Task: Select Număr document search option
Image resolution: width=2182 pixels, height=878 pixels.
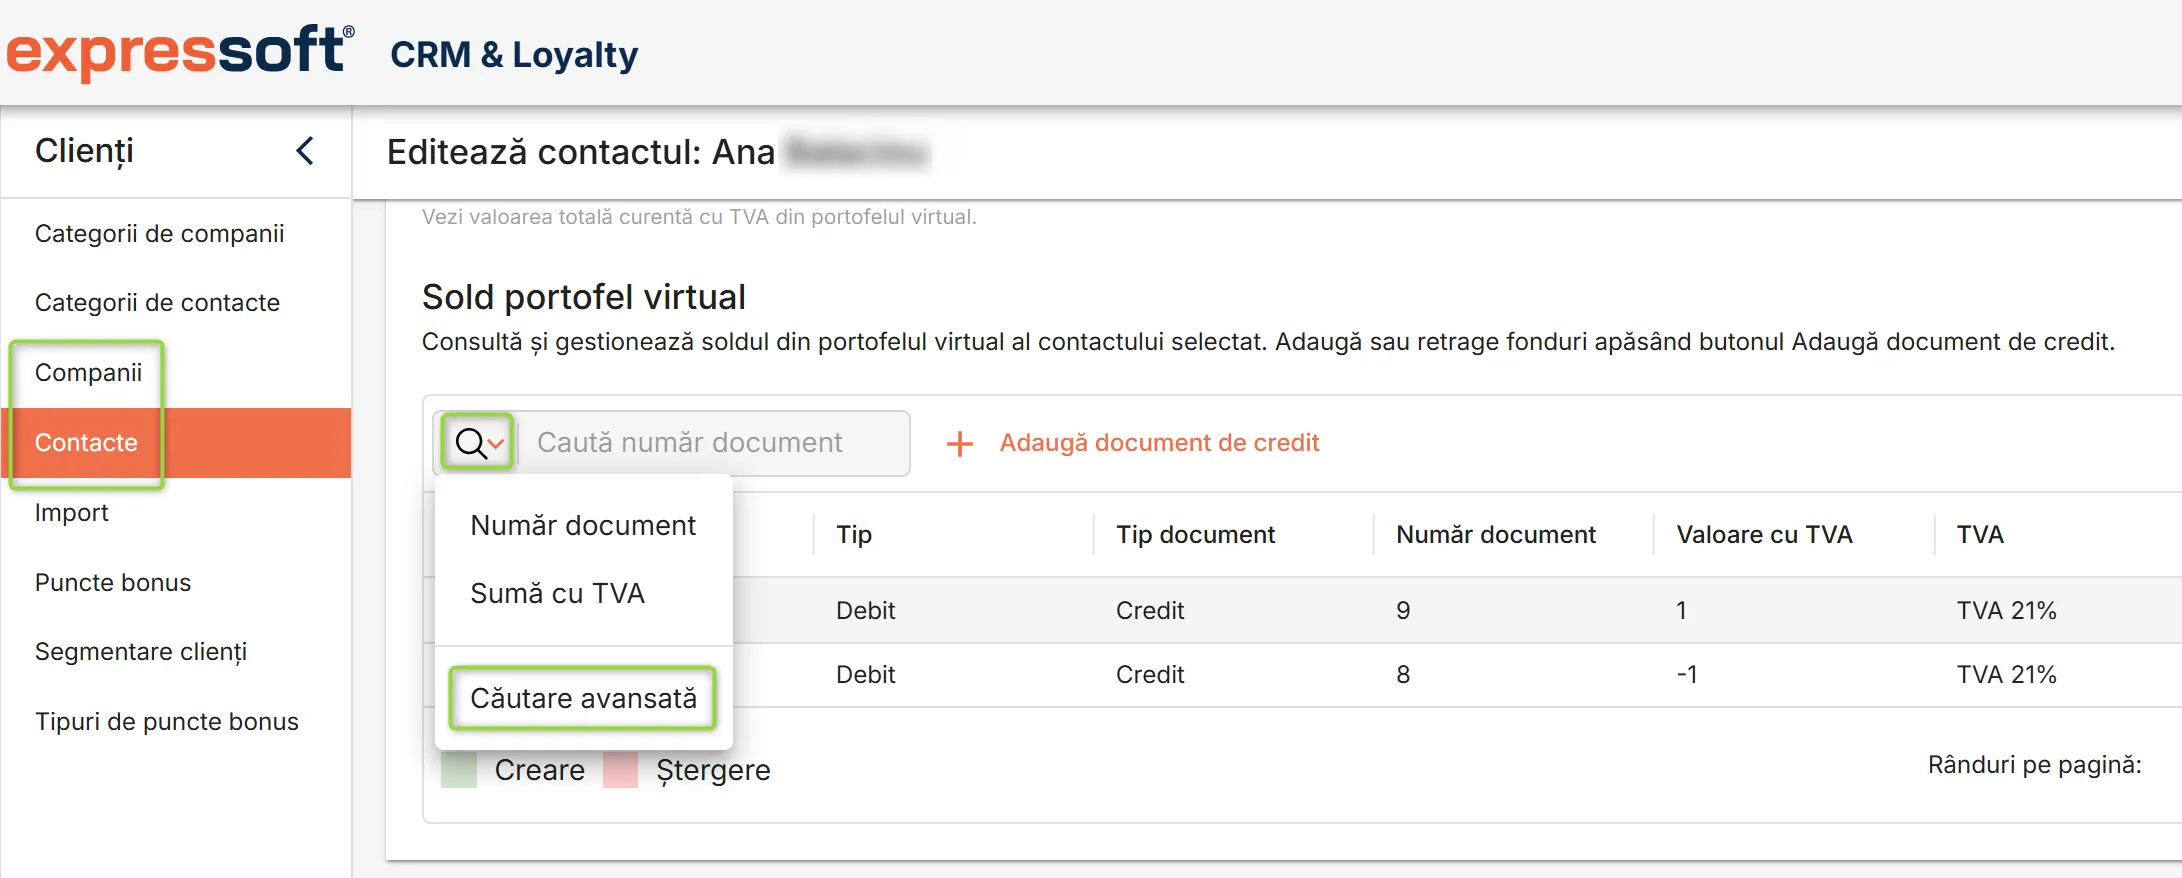Action: click(x=583, y=525)
